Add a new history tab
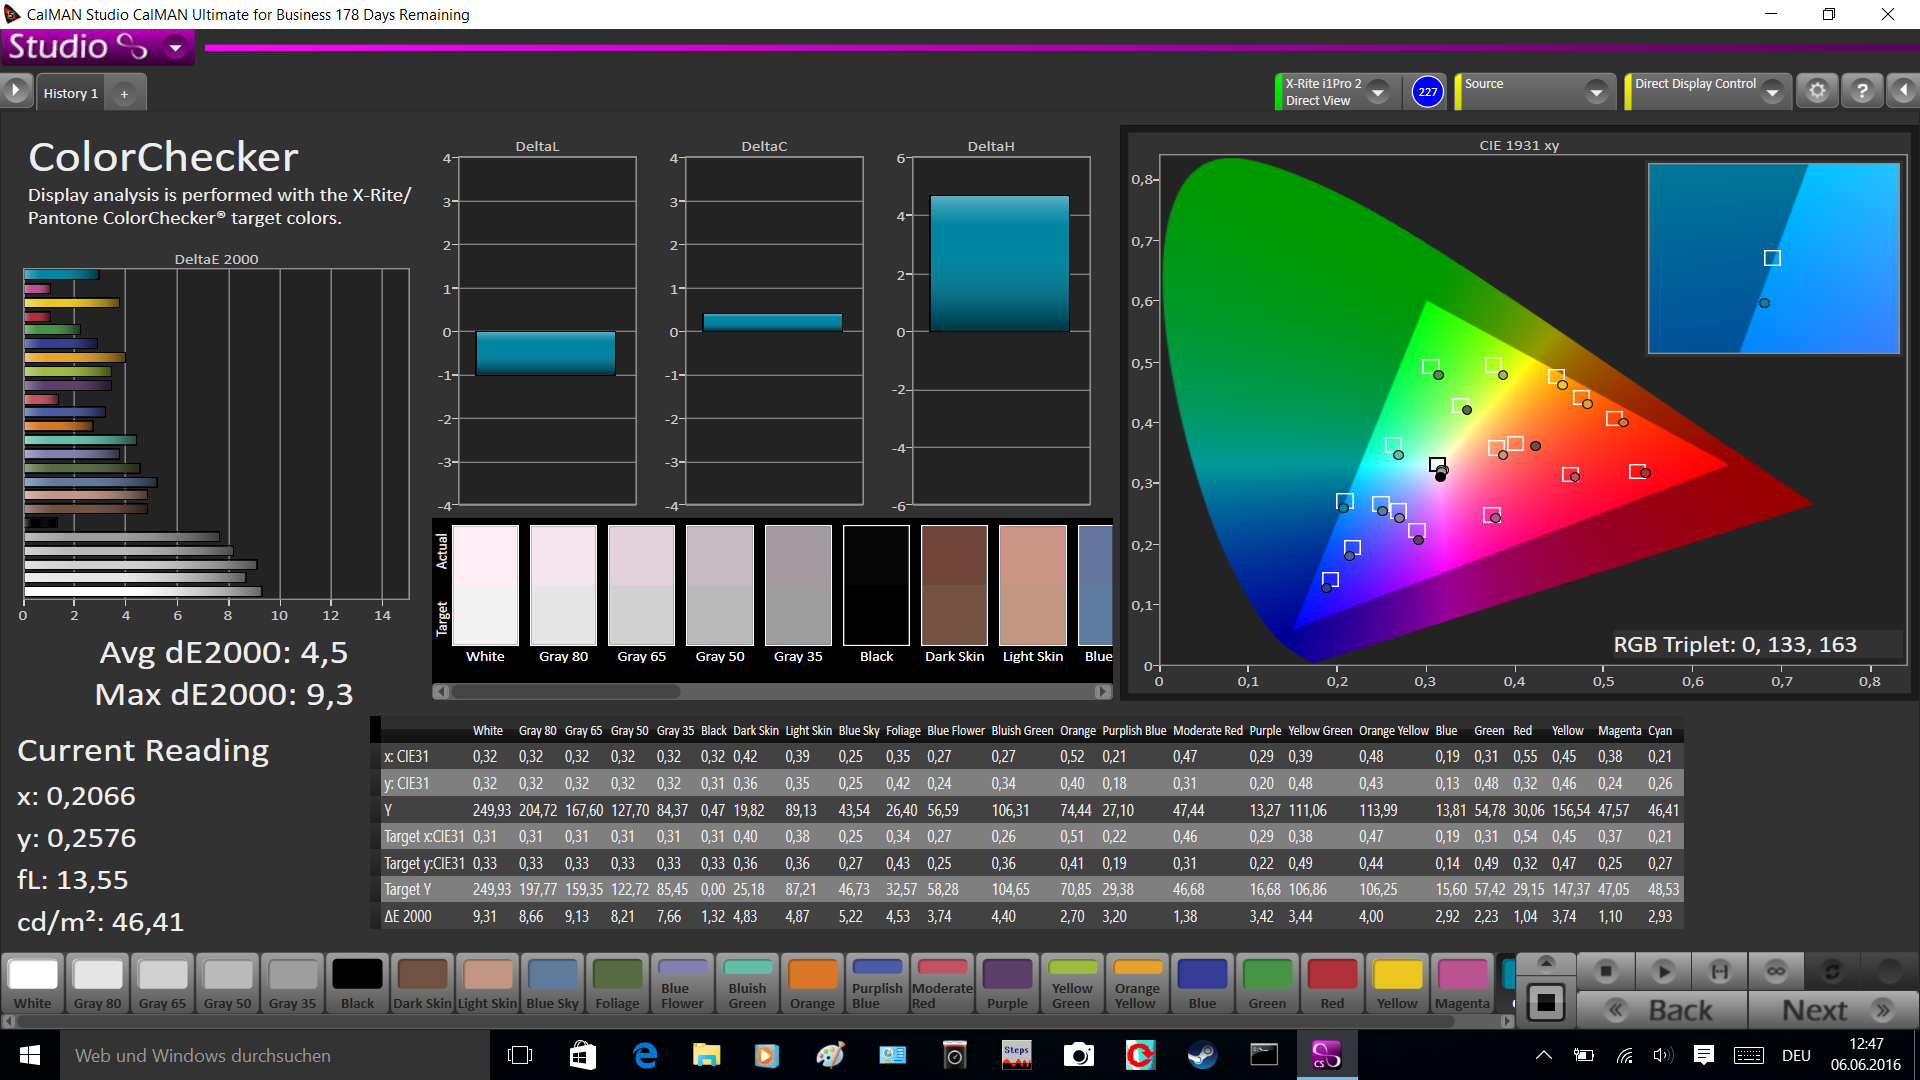The height and width of the screenshot is (1080, 1920). (x=124, y=93)
